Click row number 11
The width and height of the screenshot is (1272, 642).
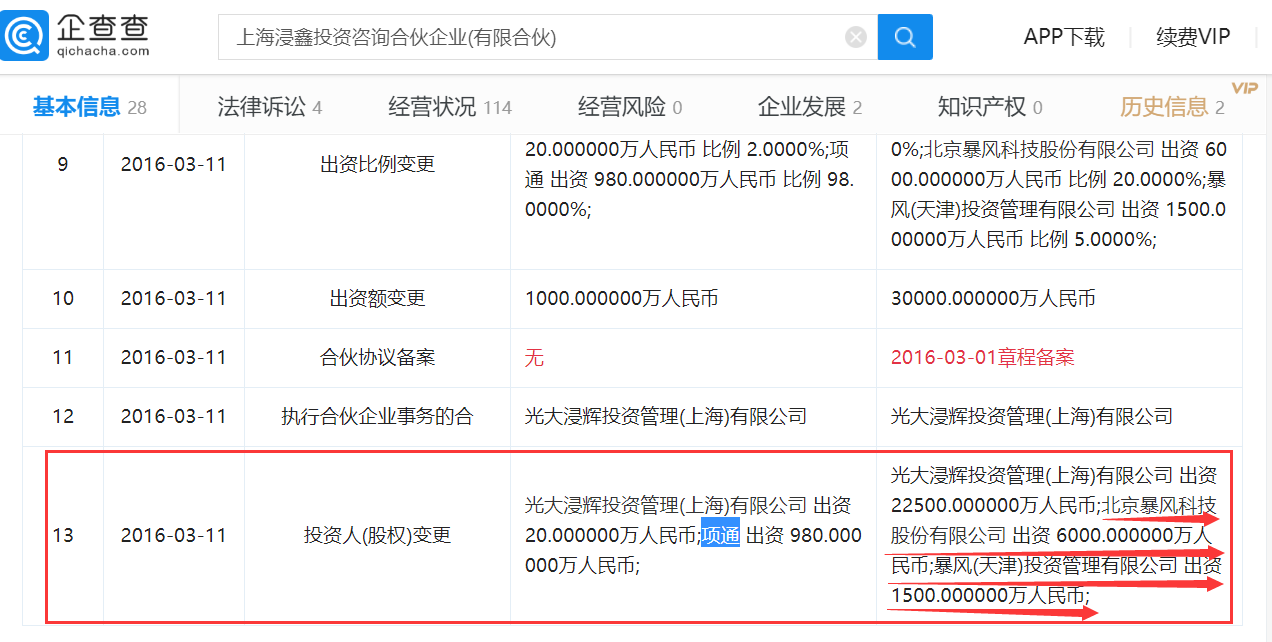[63, 357]
